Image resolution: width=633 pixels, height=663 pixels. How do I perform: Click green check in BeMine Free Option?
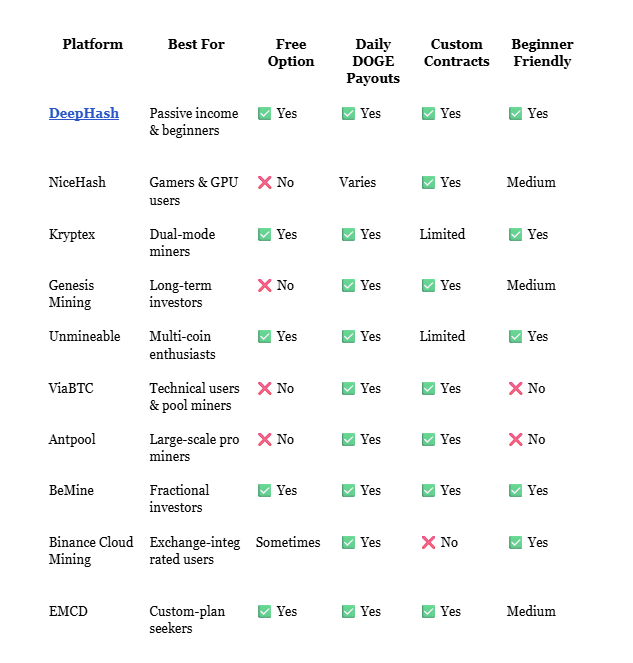(265, 491)
